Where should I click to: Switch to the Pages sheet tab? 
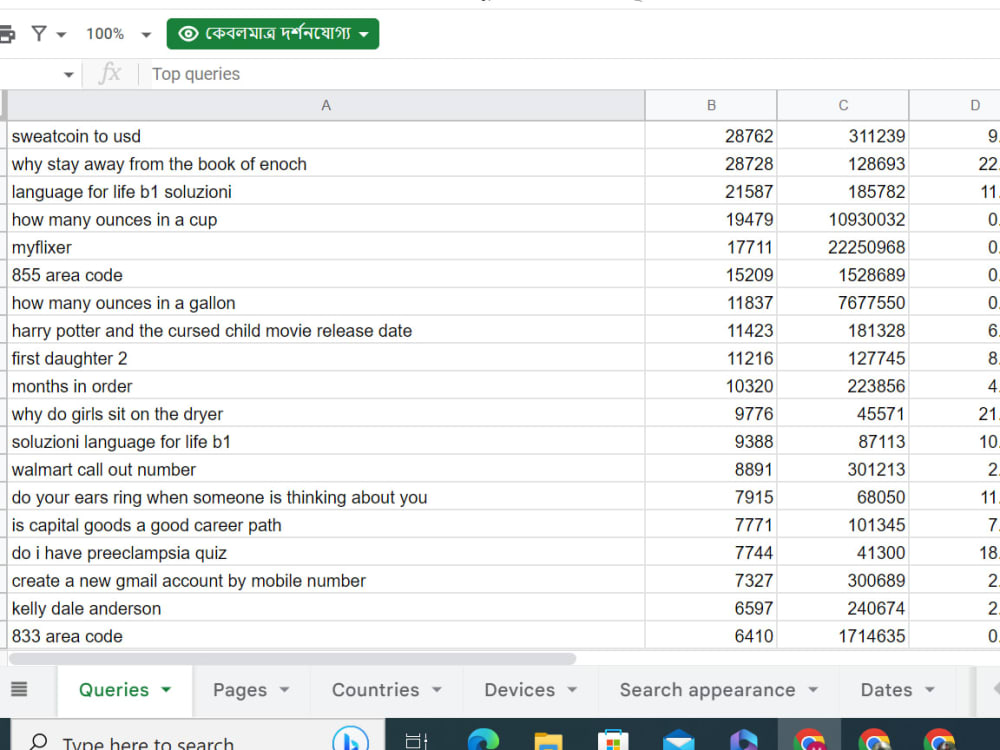pyautogui.click(x=240, y=690)
